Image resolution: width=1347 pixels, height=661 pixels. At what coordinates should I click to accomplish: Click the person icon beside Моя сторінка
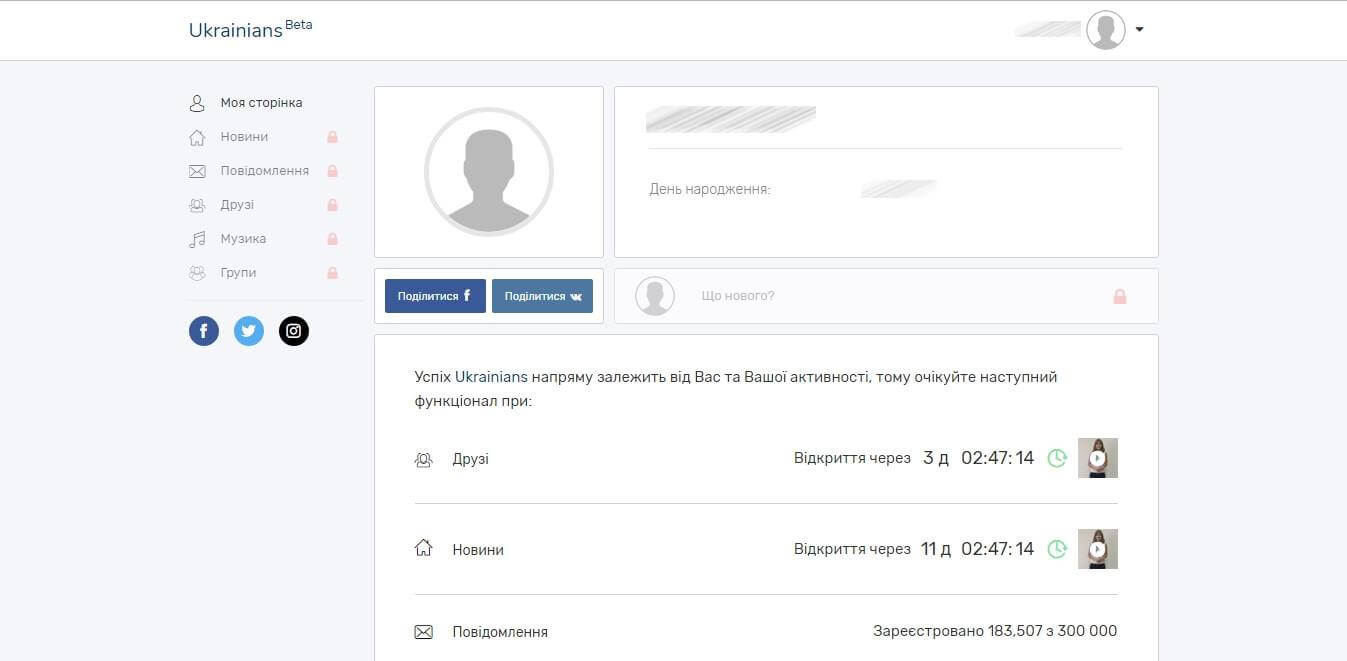[x=197, y=103]
